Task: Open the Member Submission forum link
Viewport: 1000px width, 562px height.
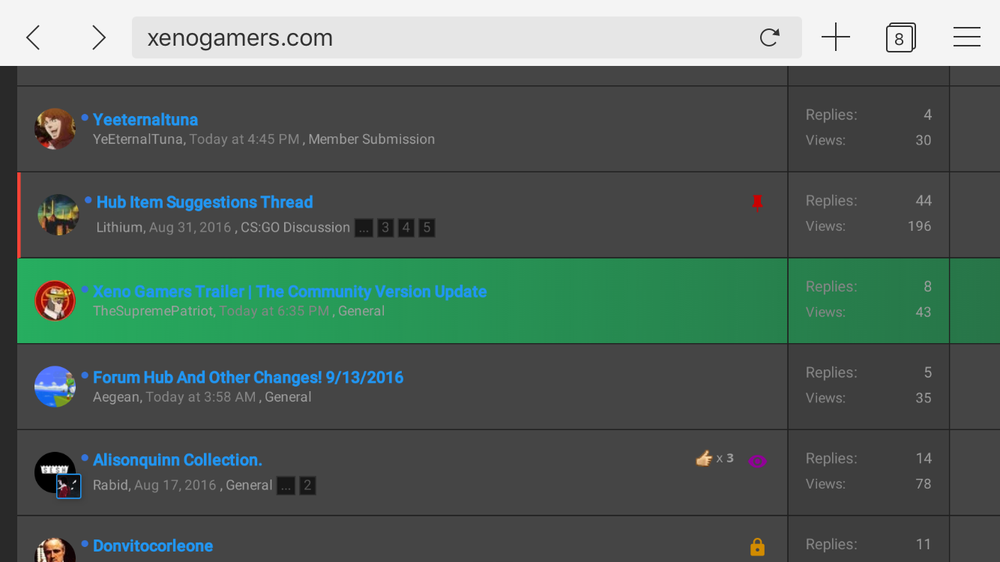Action: 371,139
